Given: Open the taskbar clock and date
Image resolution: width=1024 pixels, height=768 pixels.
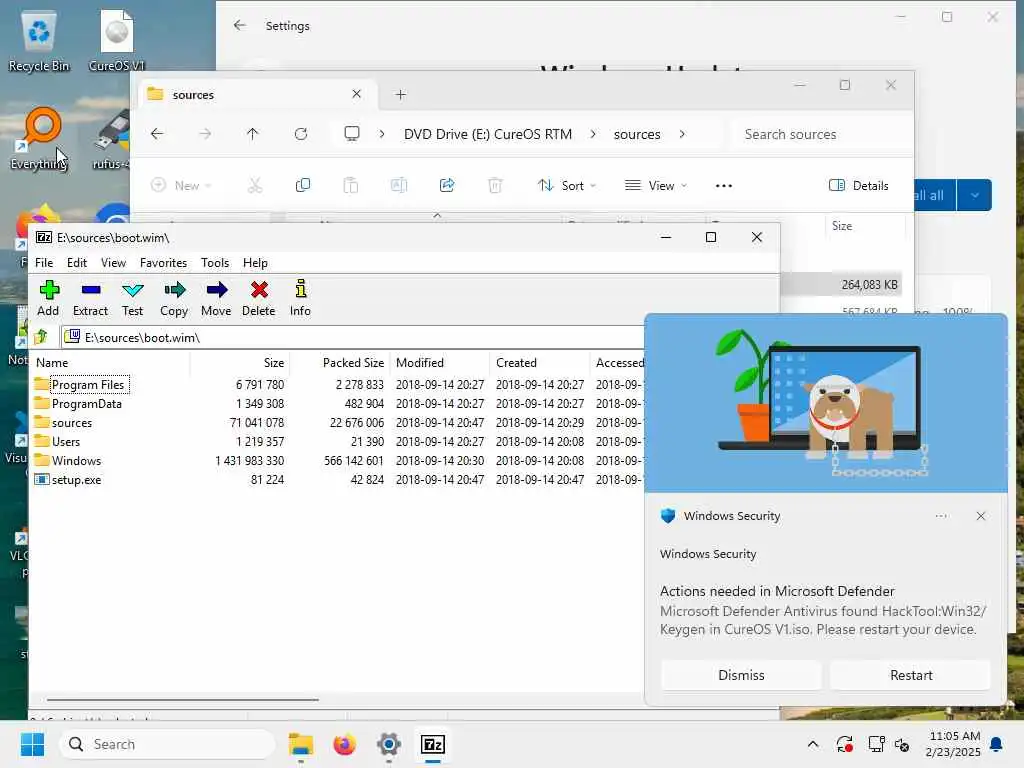Looking at the screenshot, I should 953,744.
